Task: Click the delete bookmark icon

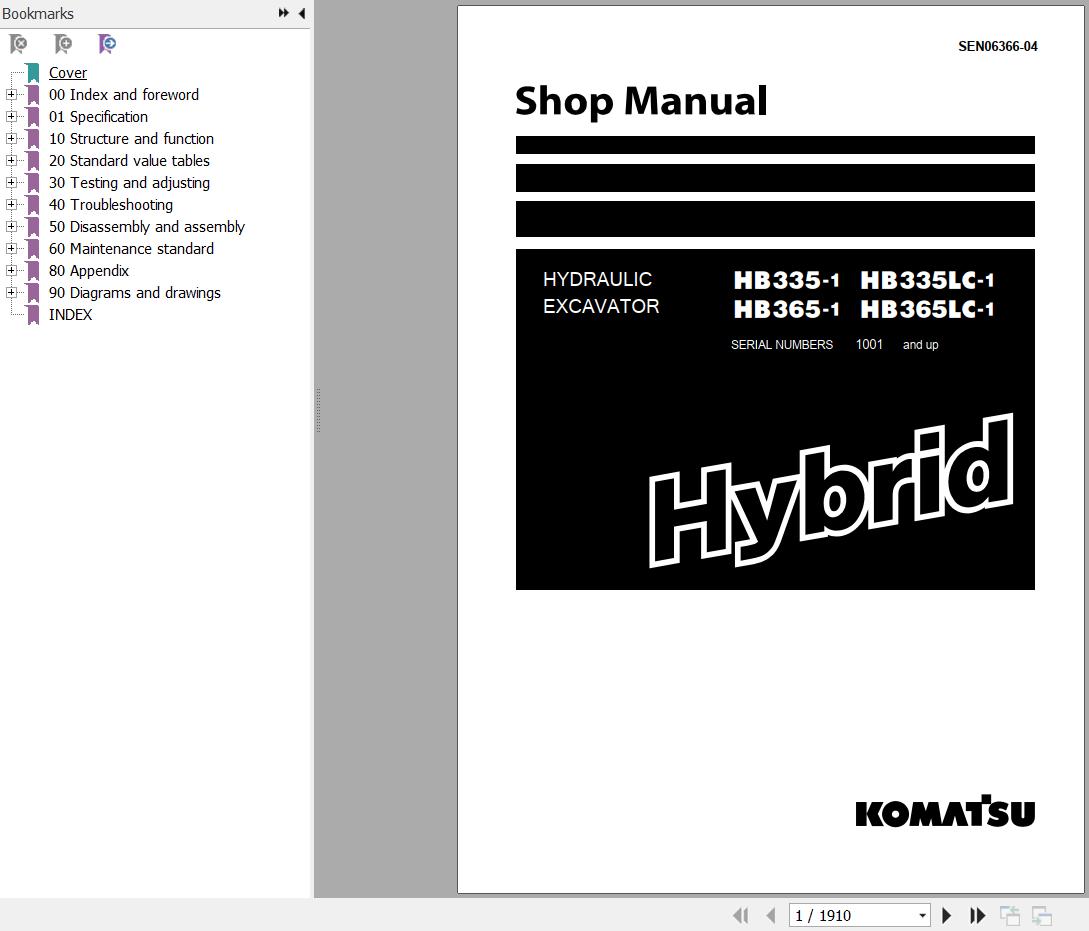Action: coord(18,44)
